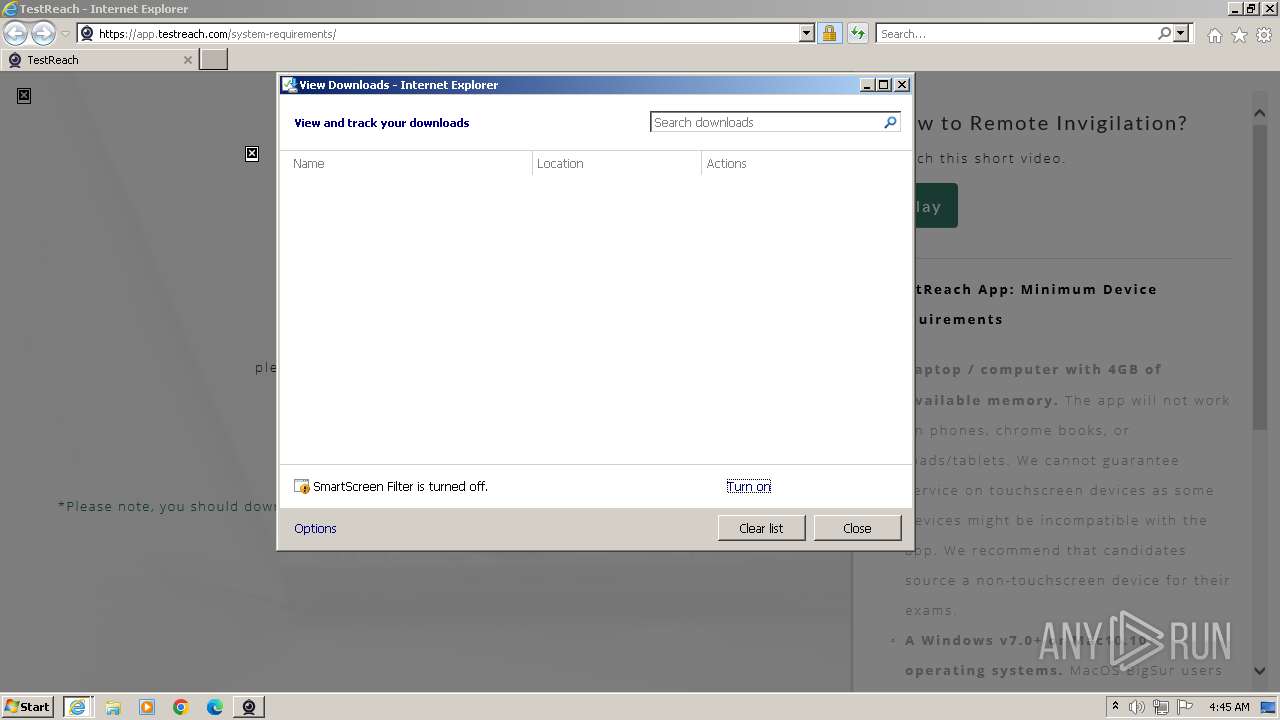Click Turn on SmartScreen link
The image size is (1280, 720).
pyautogui.click(x=749, y=486)
